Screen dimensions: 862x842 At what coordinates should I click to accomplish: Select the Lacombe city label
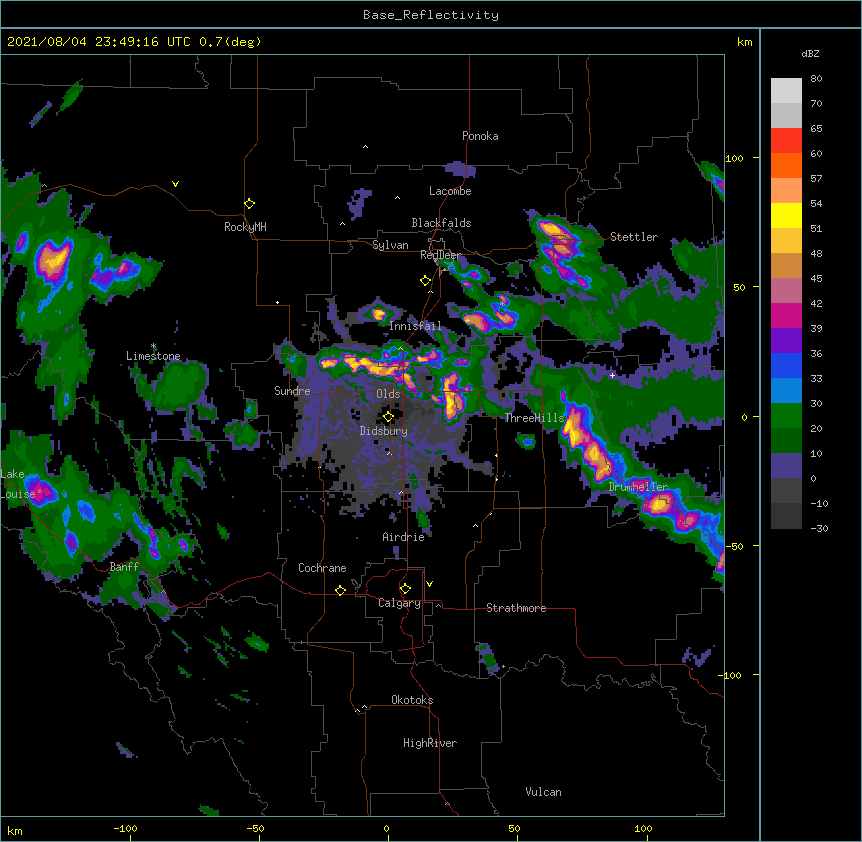pyautogui.click(x=450, y=191)
